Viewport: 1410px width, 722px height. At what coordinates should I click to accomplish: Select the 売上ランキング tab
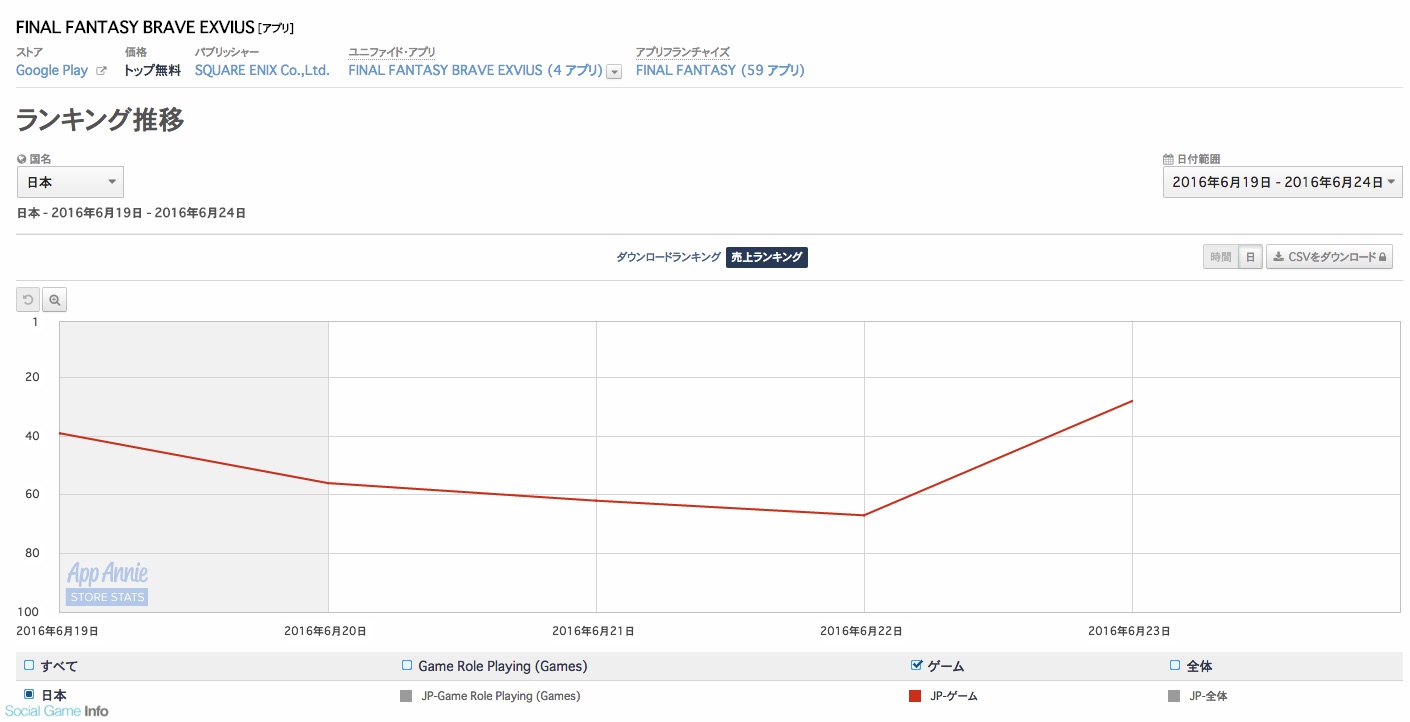pyautogui.click(x=766, y=257)
